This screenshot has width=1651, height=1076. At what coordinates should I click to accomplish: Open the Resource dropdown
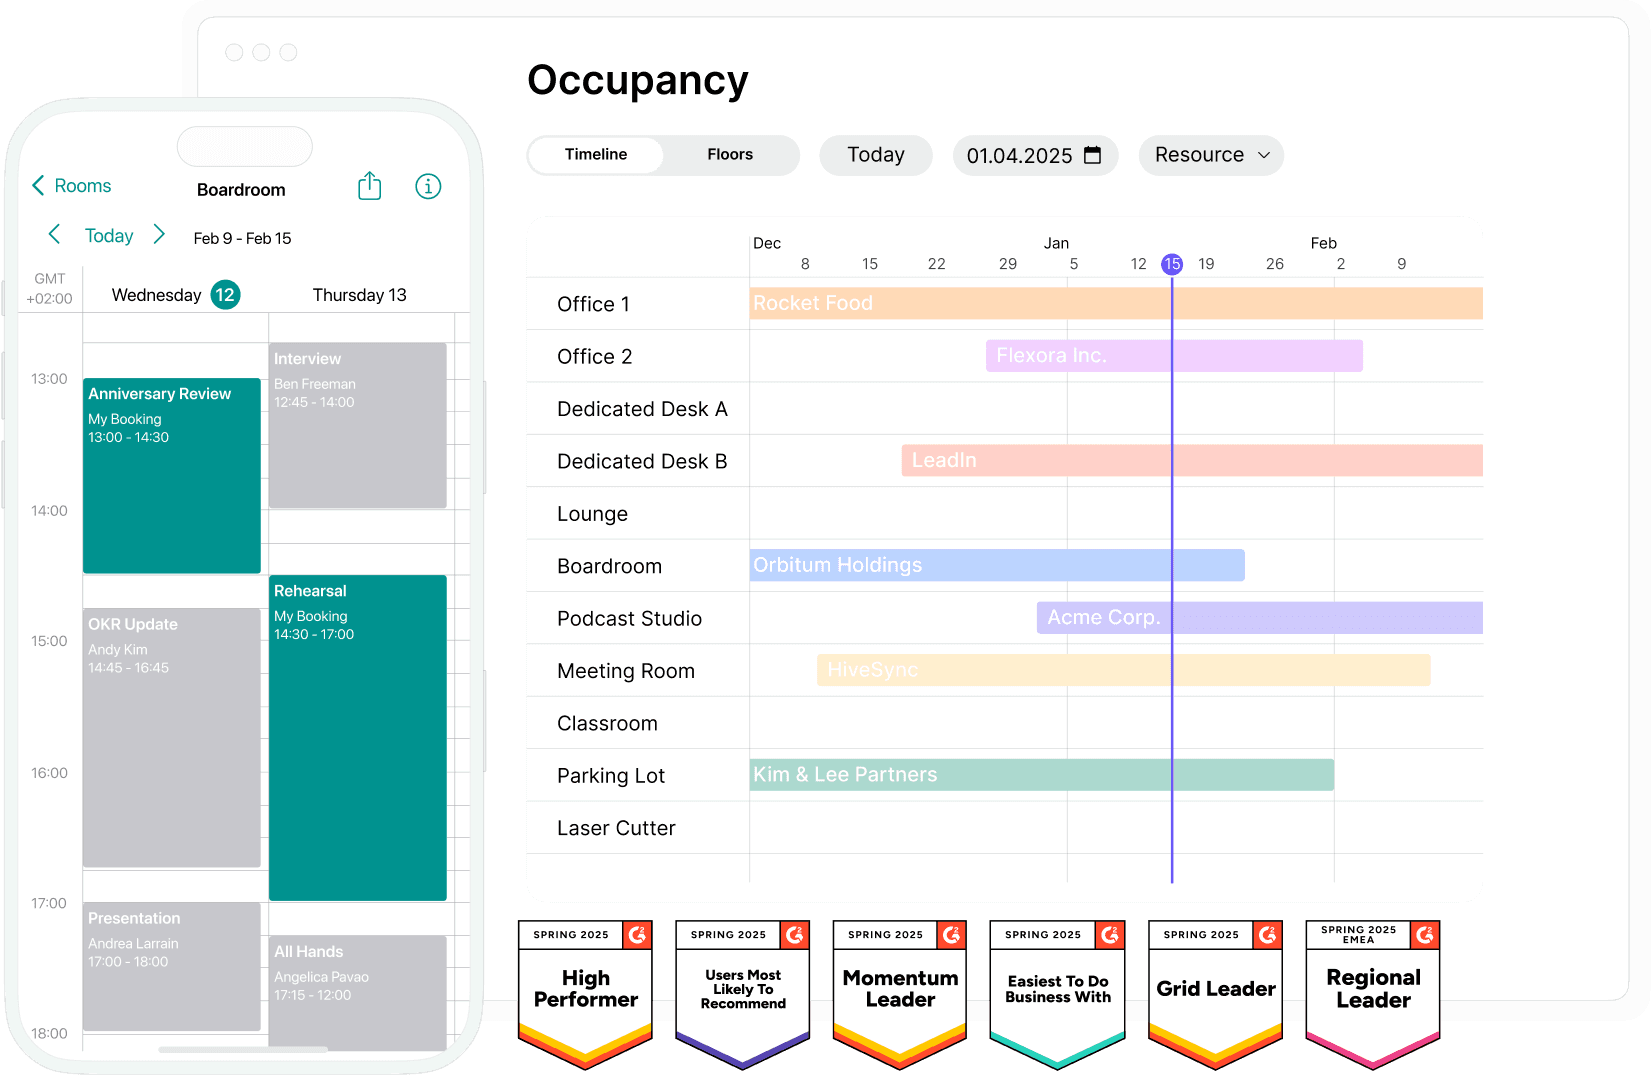click(1210, 155)
